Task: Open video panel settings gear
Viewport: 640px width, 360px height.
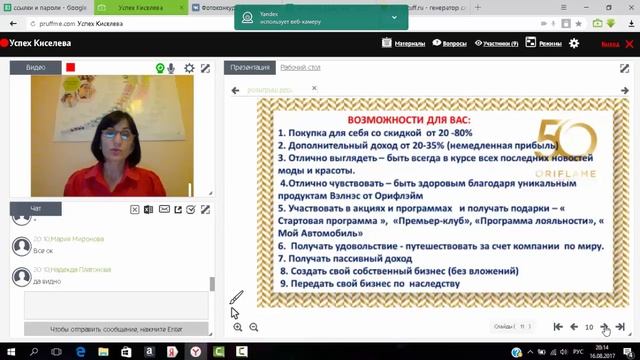Action: coord(189,68)
